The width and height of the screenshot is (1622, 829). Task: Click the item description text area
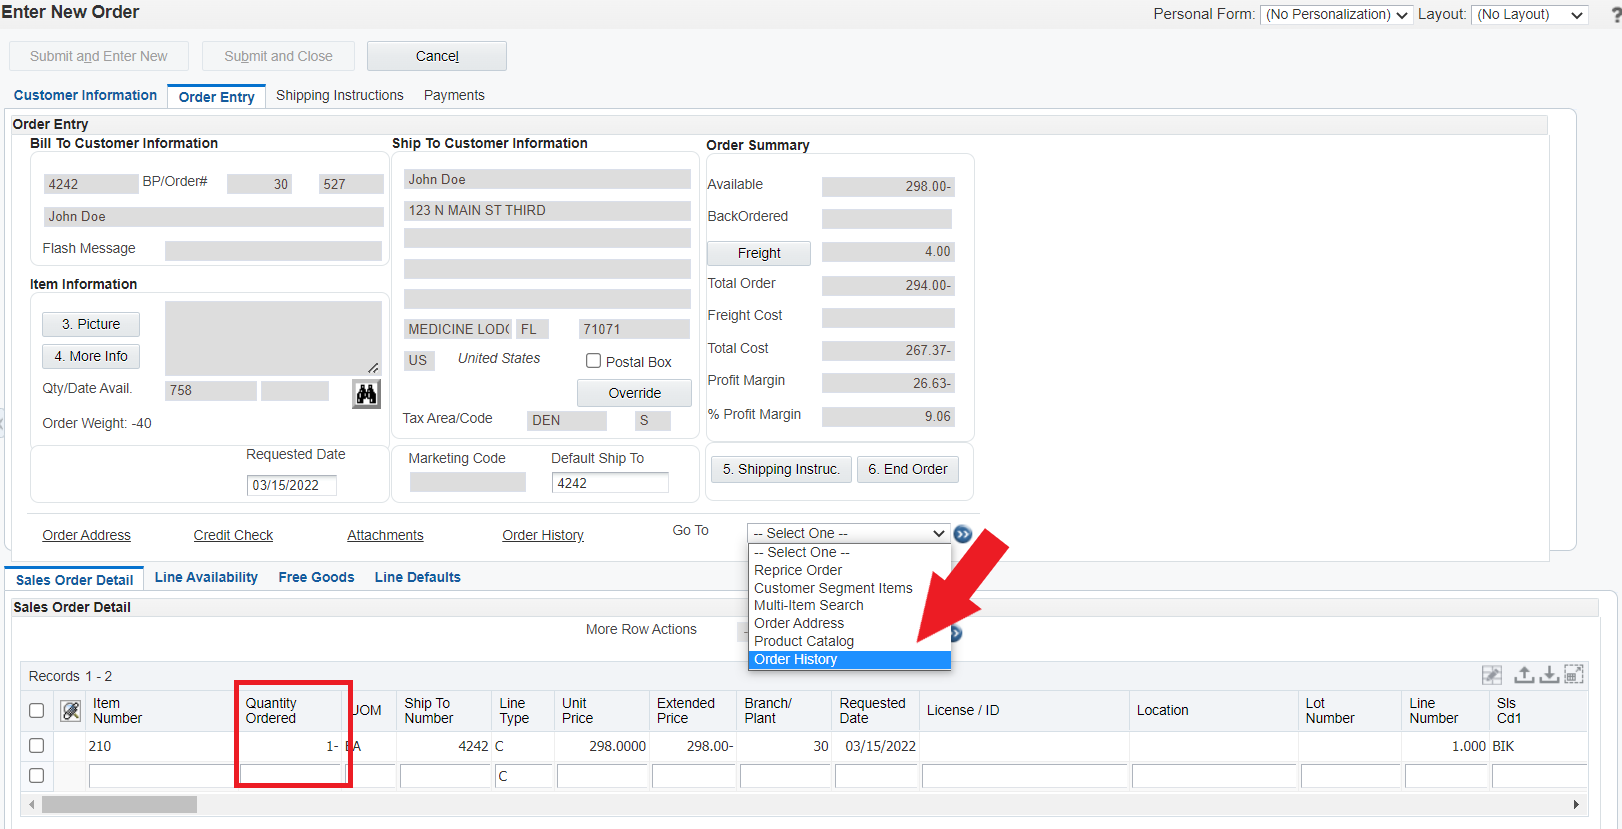click(273, 338)
